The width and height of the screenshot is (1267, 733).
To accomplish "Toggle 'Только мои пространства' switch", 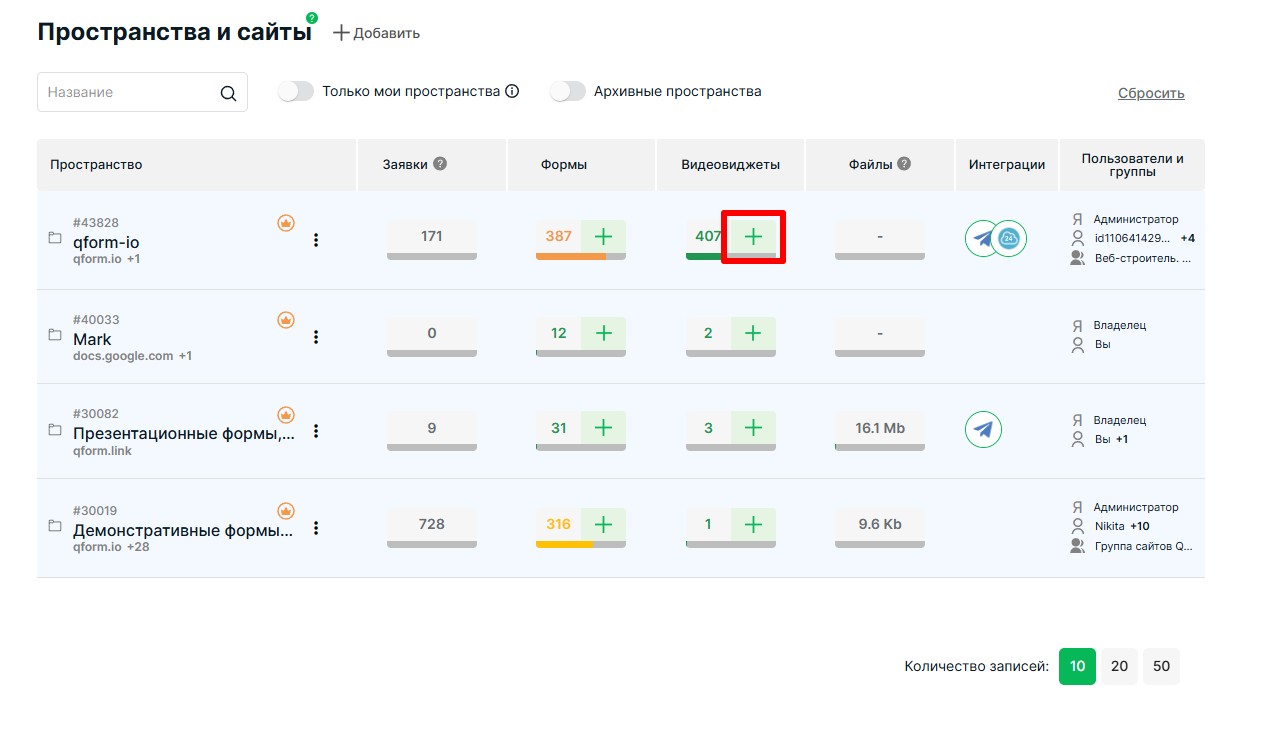I will point(296,92).
